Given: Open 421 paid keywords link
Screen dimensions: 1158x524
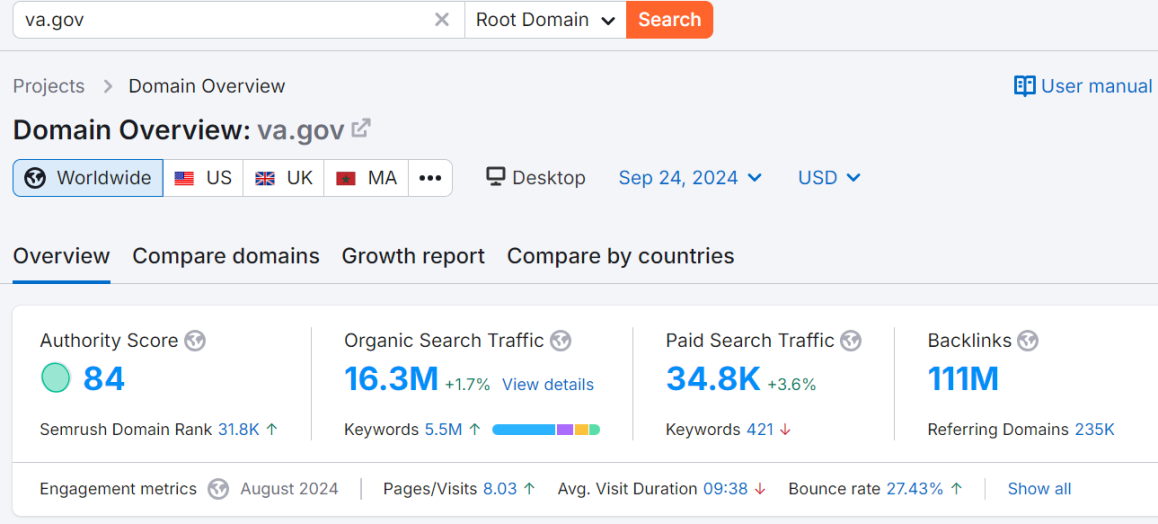Looking at the screenshot, I should (760, 430).
